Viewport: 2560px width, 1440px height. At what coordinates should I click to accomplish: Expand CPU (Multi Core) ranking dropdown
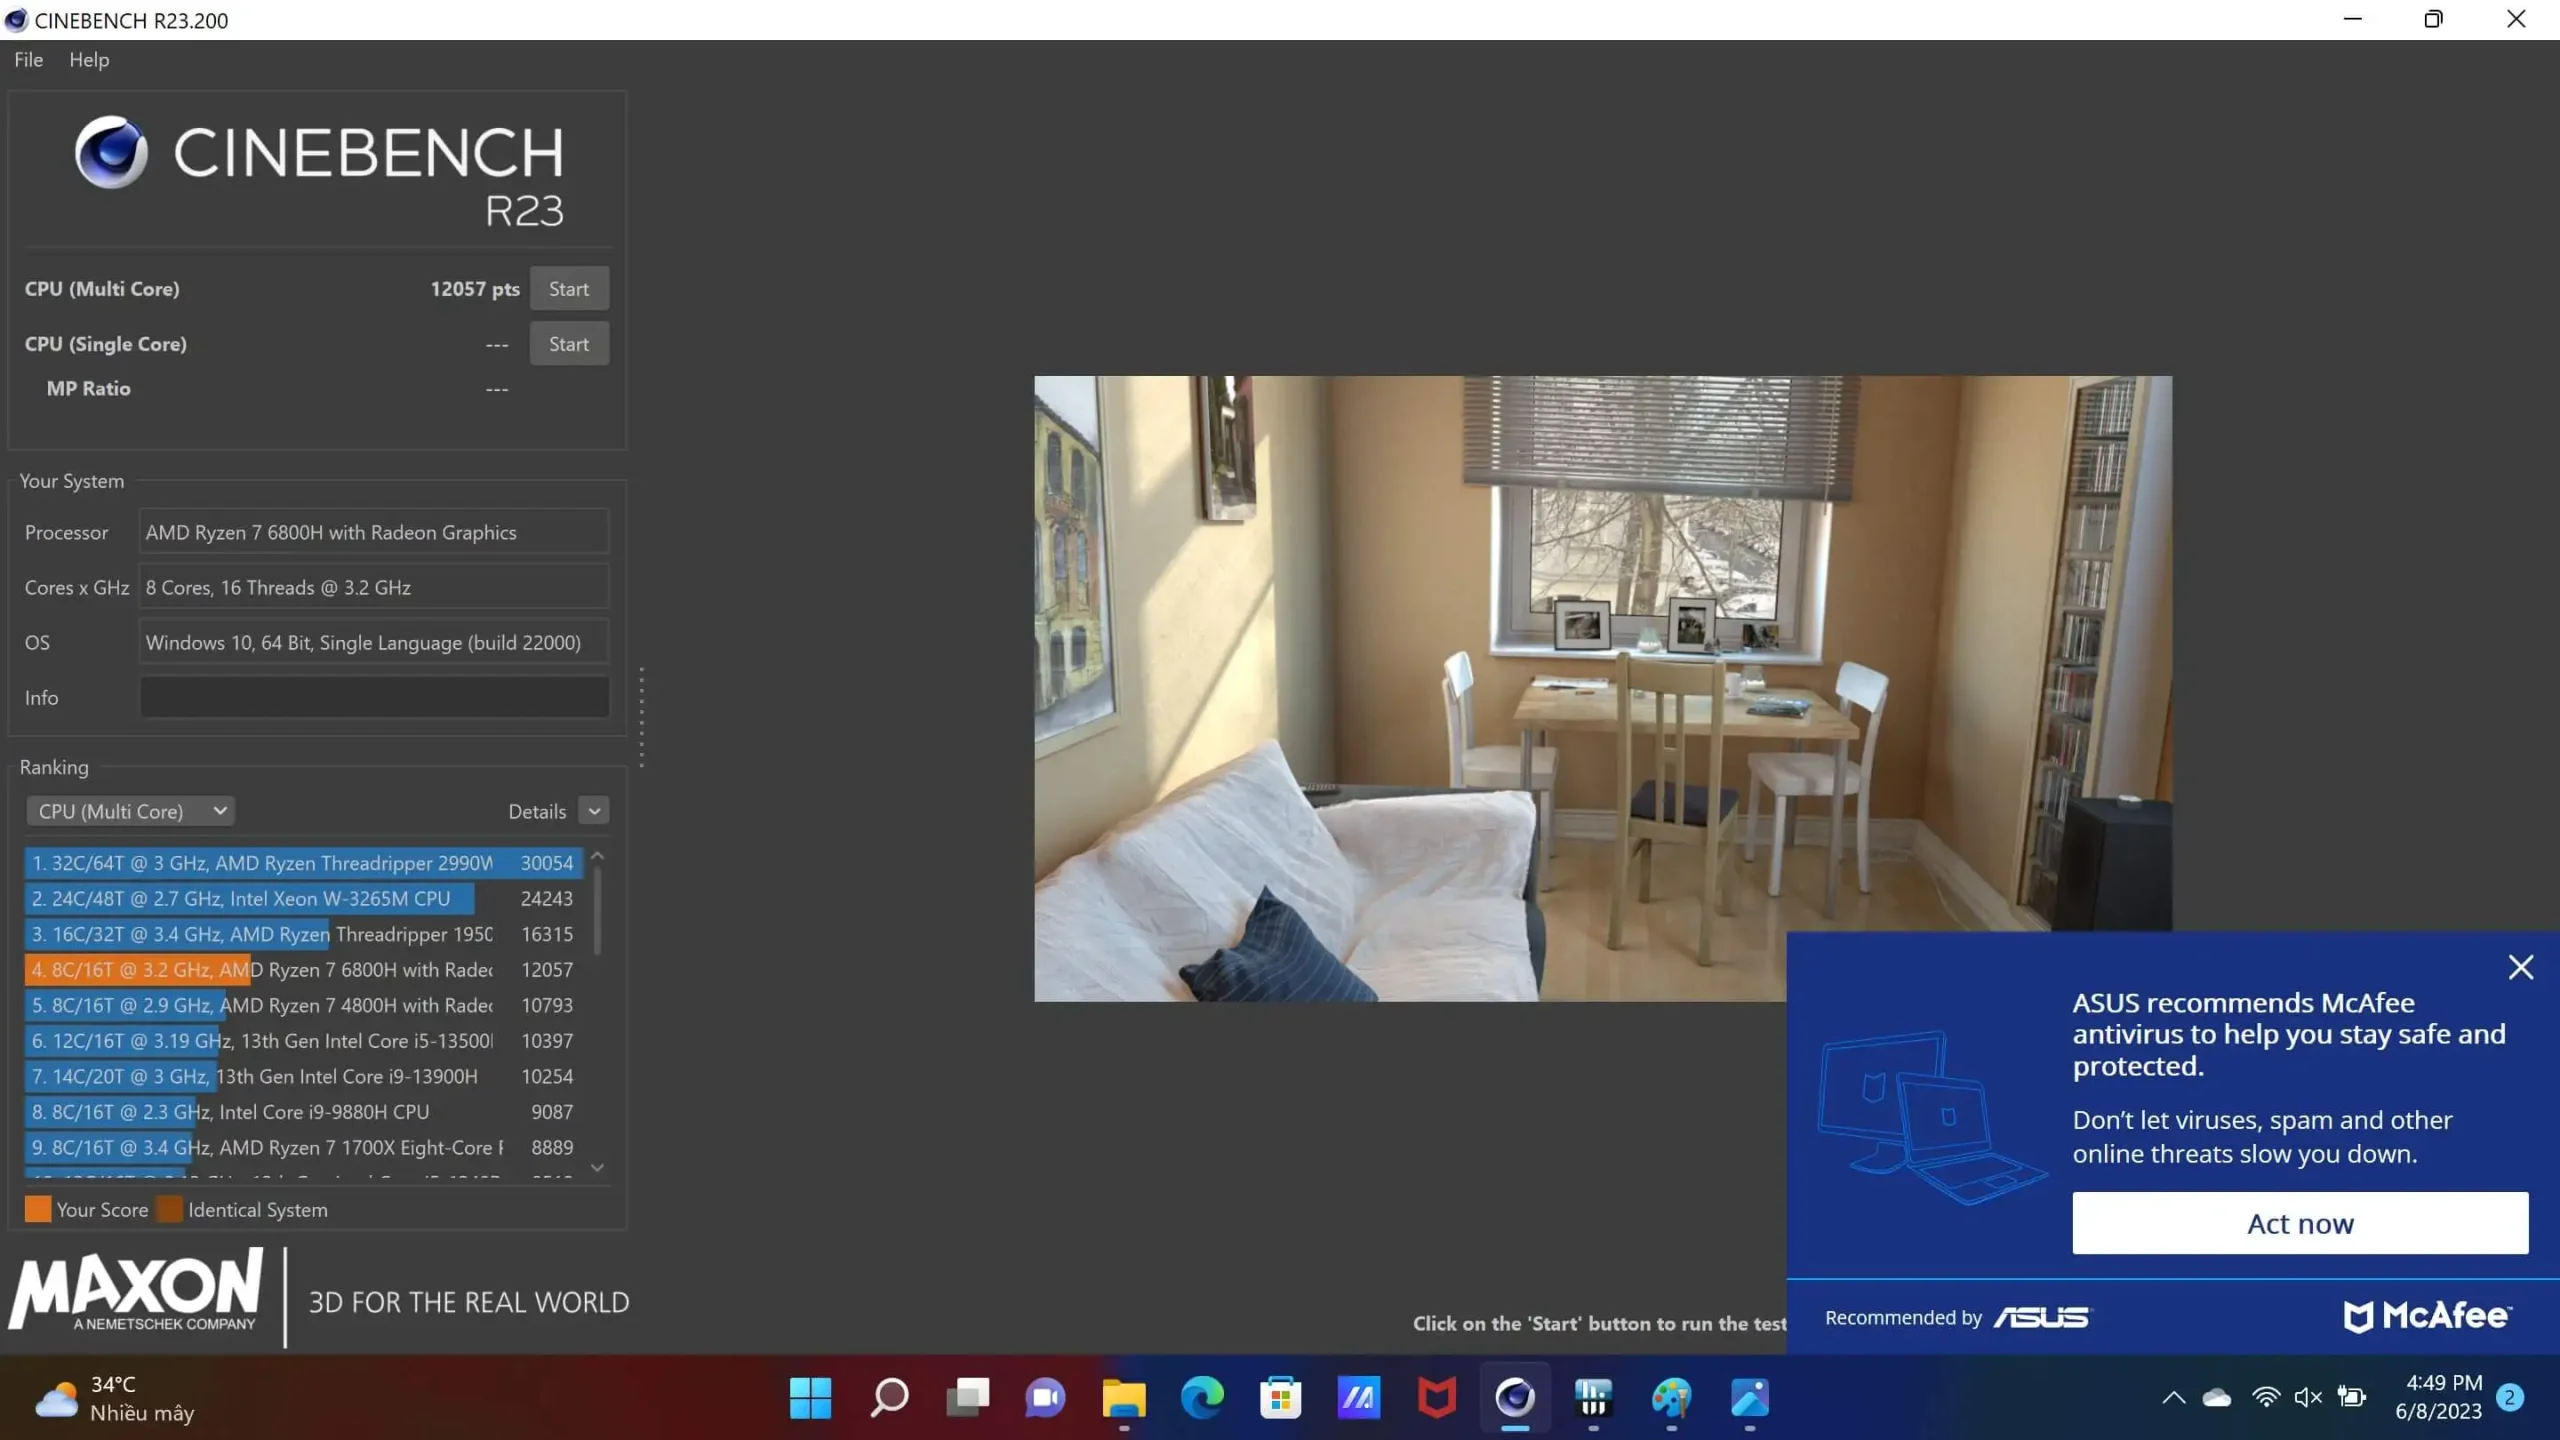[x=131, y=811]
